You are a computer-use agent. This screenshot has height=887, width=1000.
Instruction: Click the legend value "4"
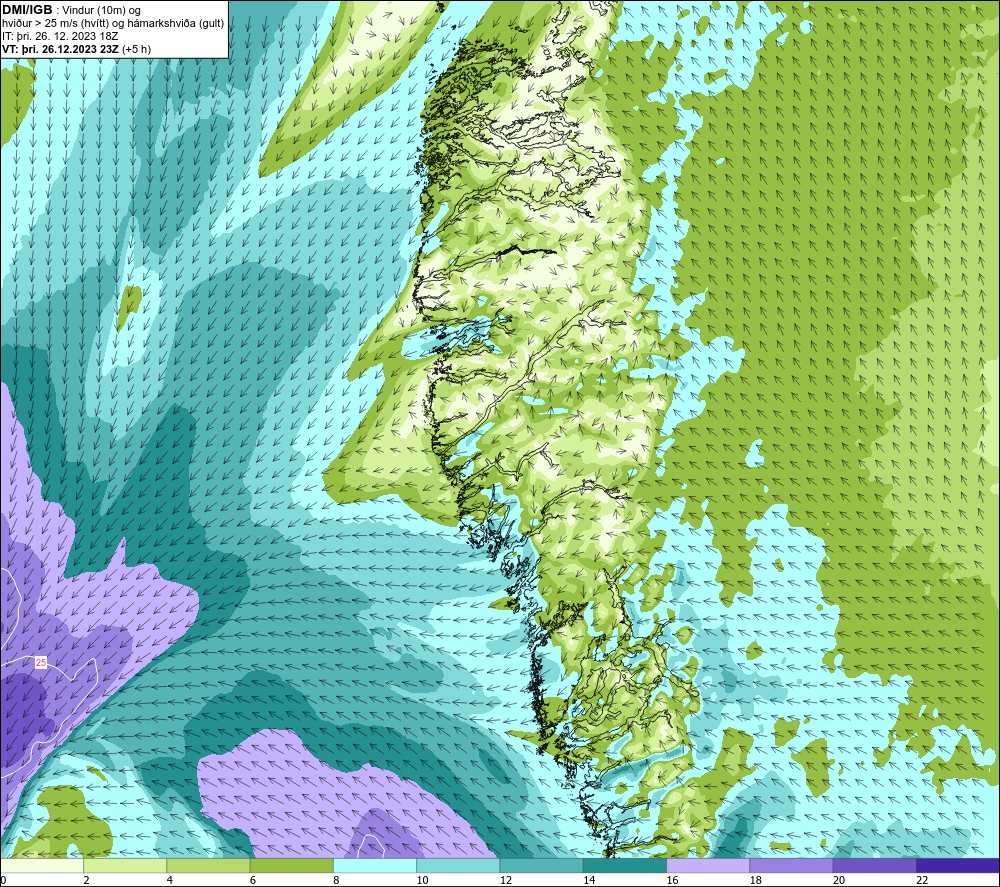click(x=170, y=880)
